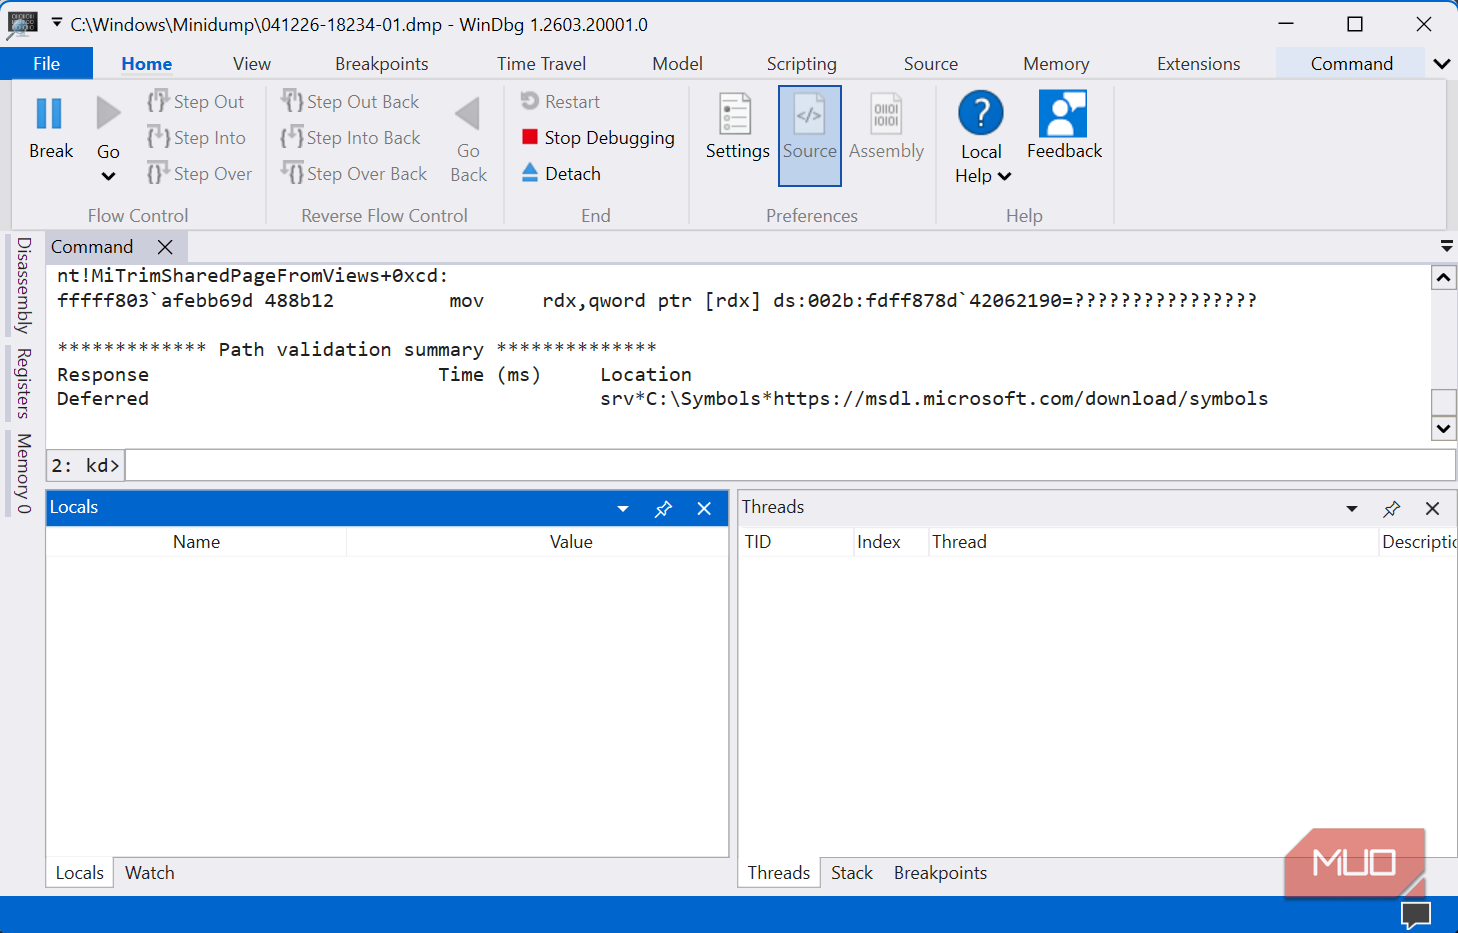Viewport: 1458px width, 933px height.
Task: Toggle the Source mode preference
Action: tap(809, 135)
